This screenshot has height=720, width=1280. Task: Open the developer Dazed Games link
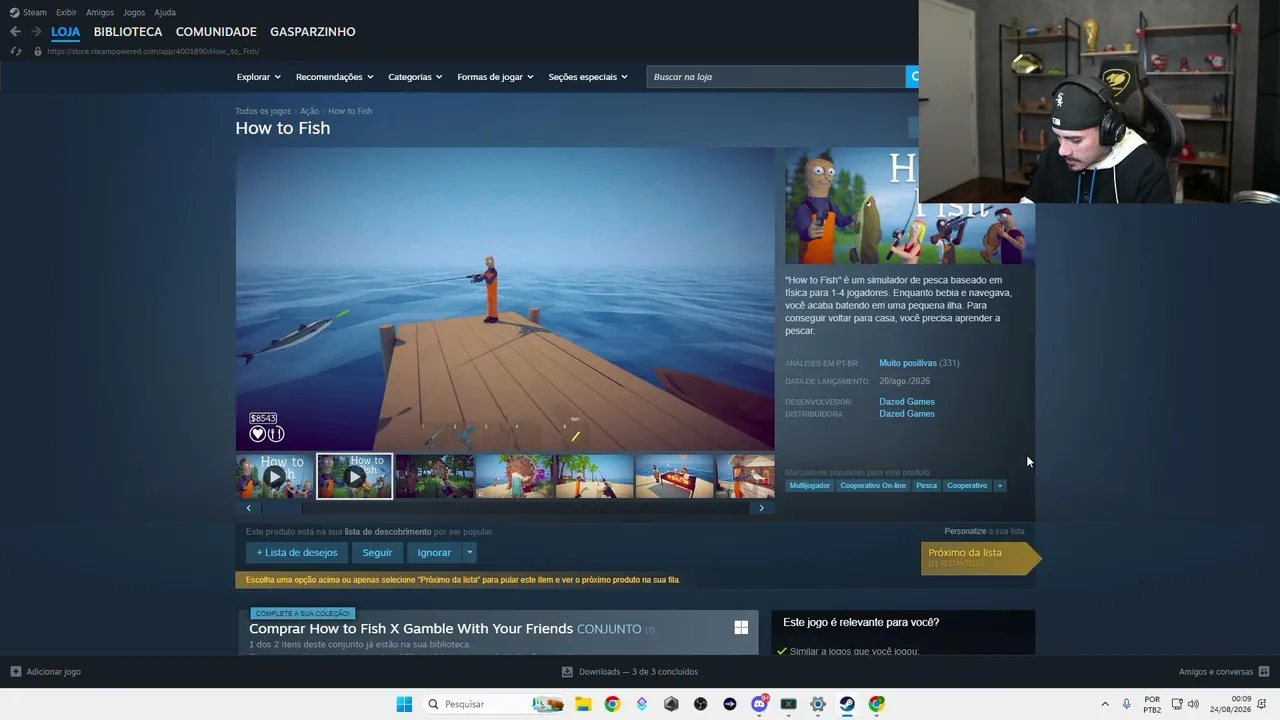point(907,402)
